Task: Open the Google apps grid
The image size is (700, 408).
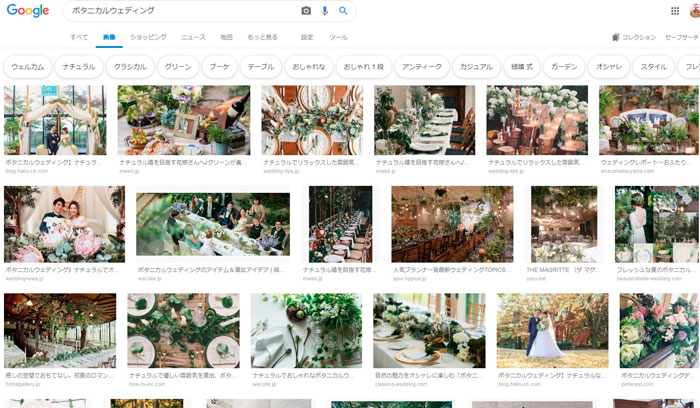Action: [675, 11]
